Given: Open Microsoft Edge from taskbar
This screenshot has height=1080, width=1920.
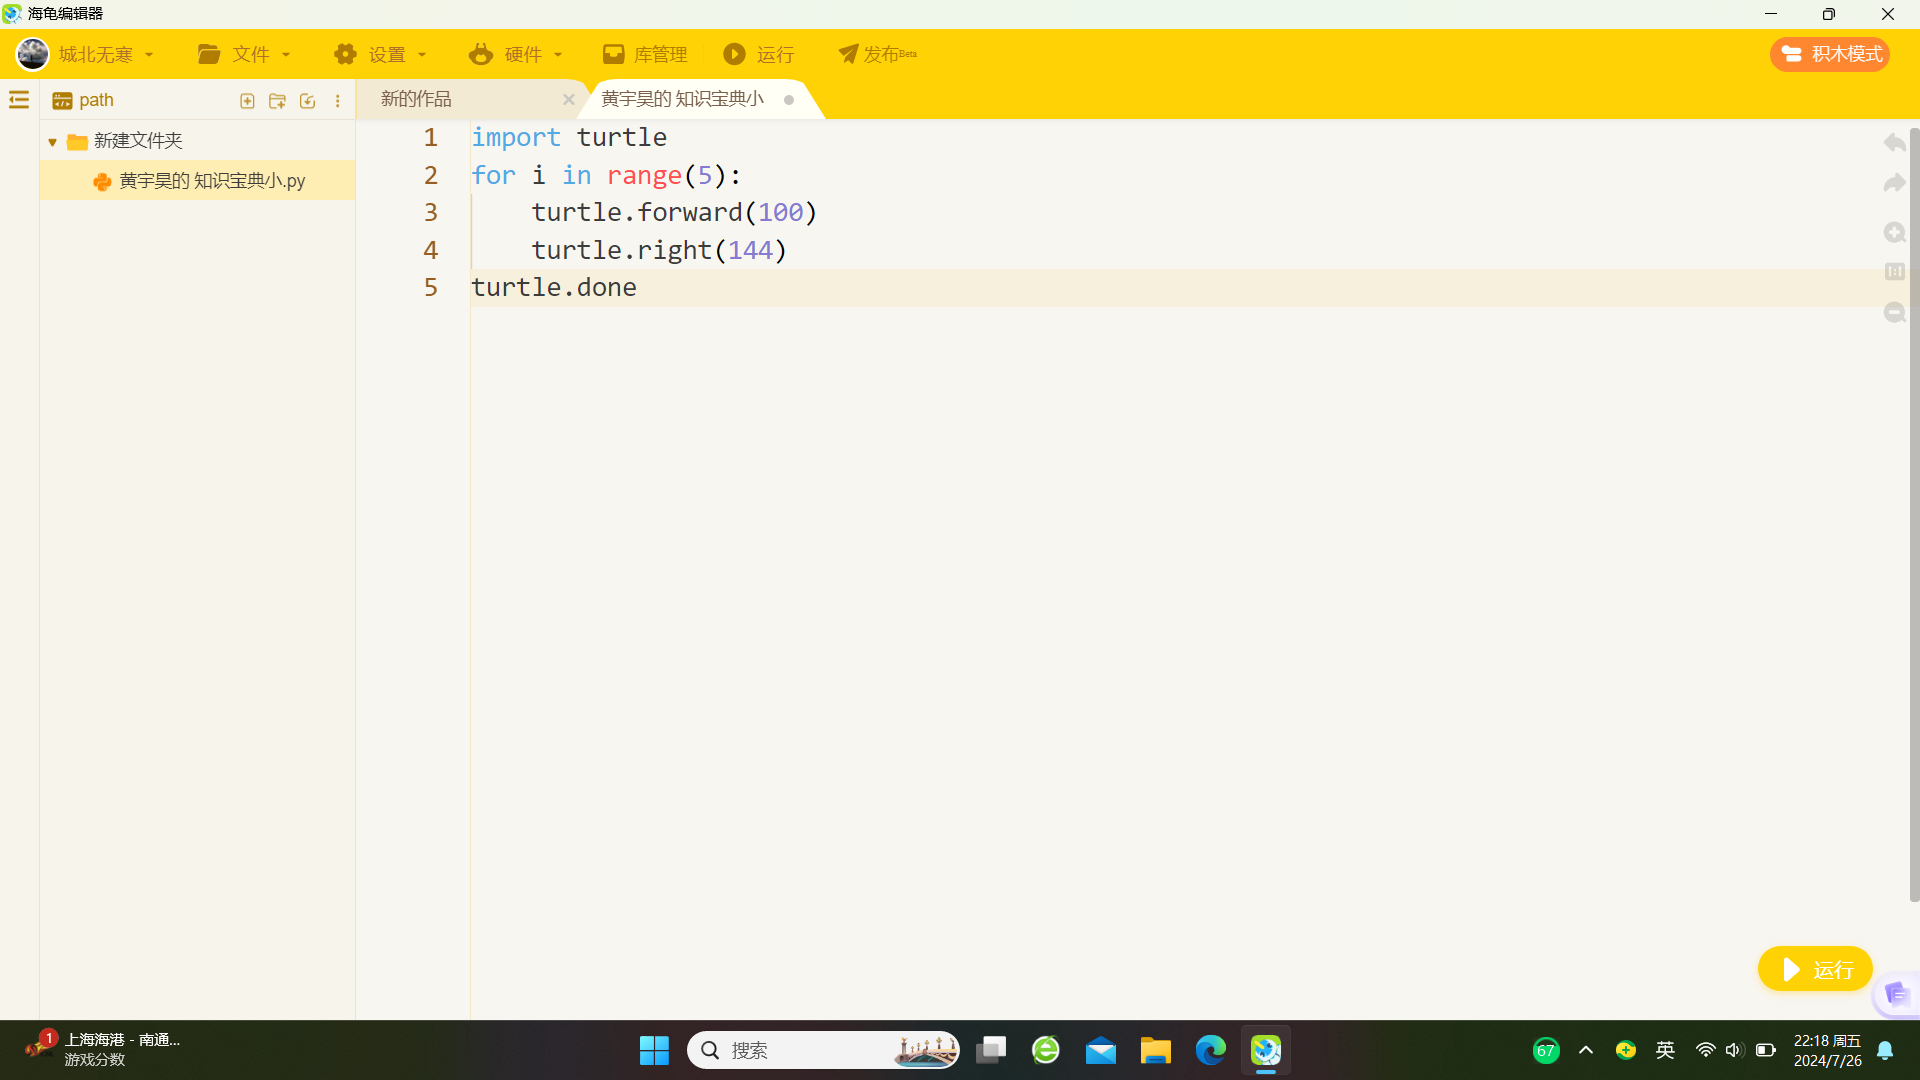Looking at the screenshot, I should (x=1211, y=1050).
